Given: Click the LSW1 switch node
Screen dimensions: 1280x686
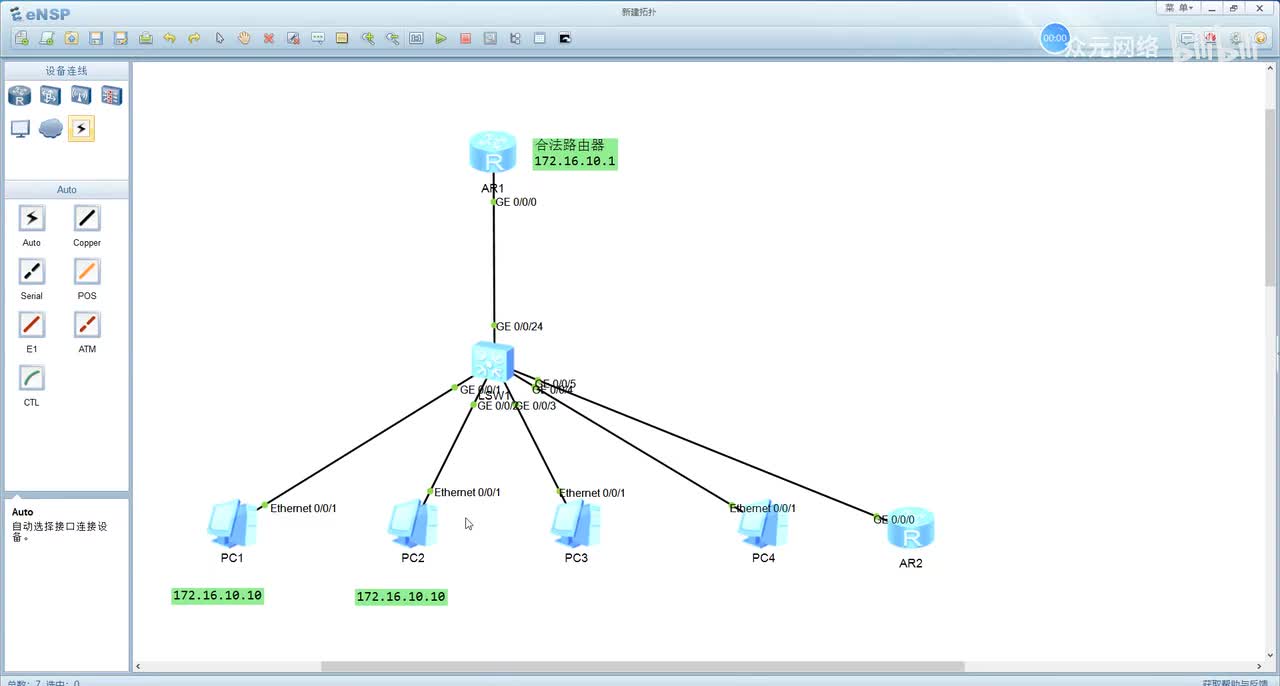Looking at the screenshot, I should point(493,362).
